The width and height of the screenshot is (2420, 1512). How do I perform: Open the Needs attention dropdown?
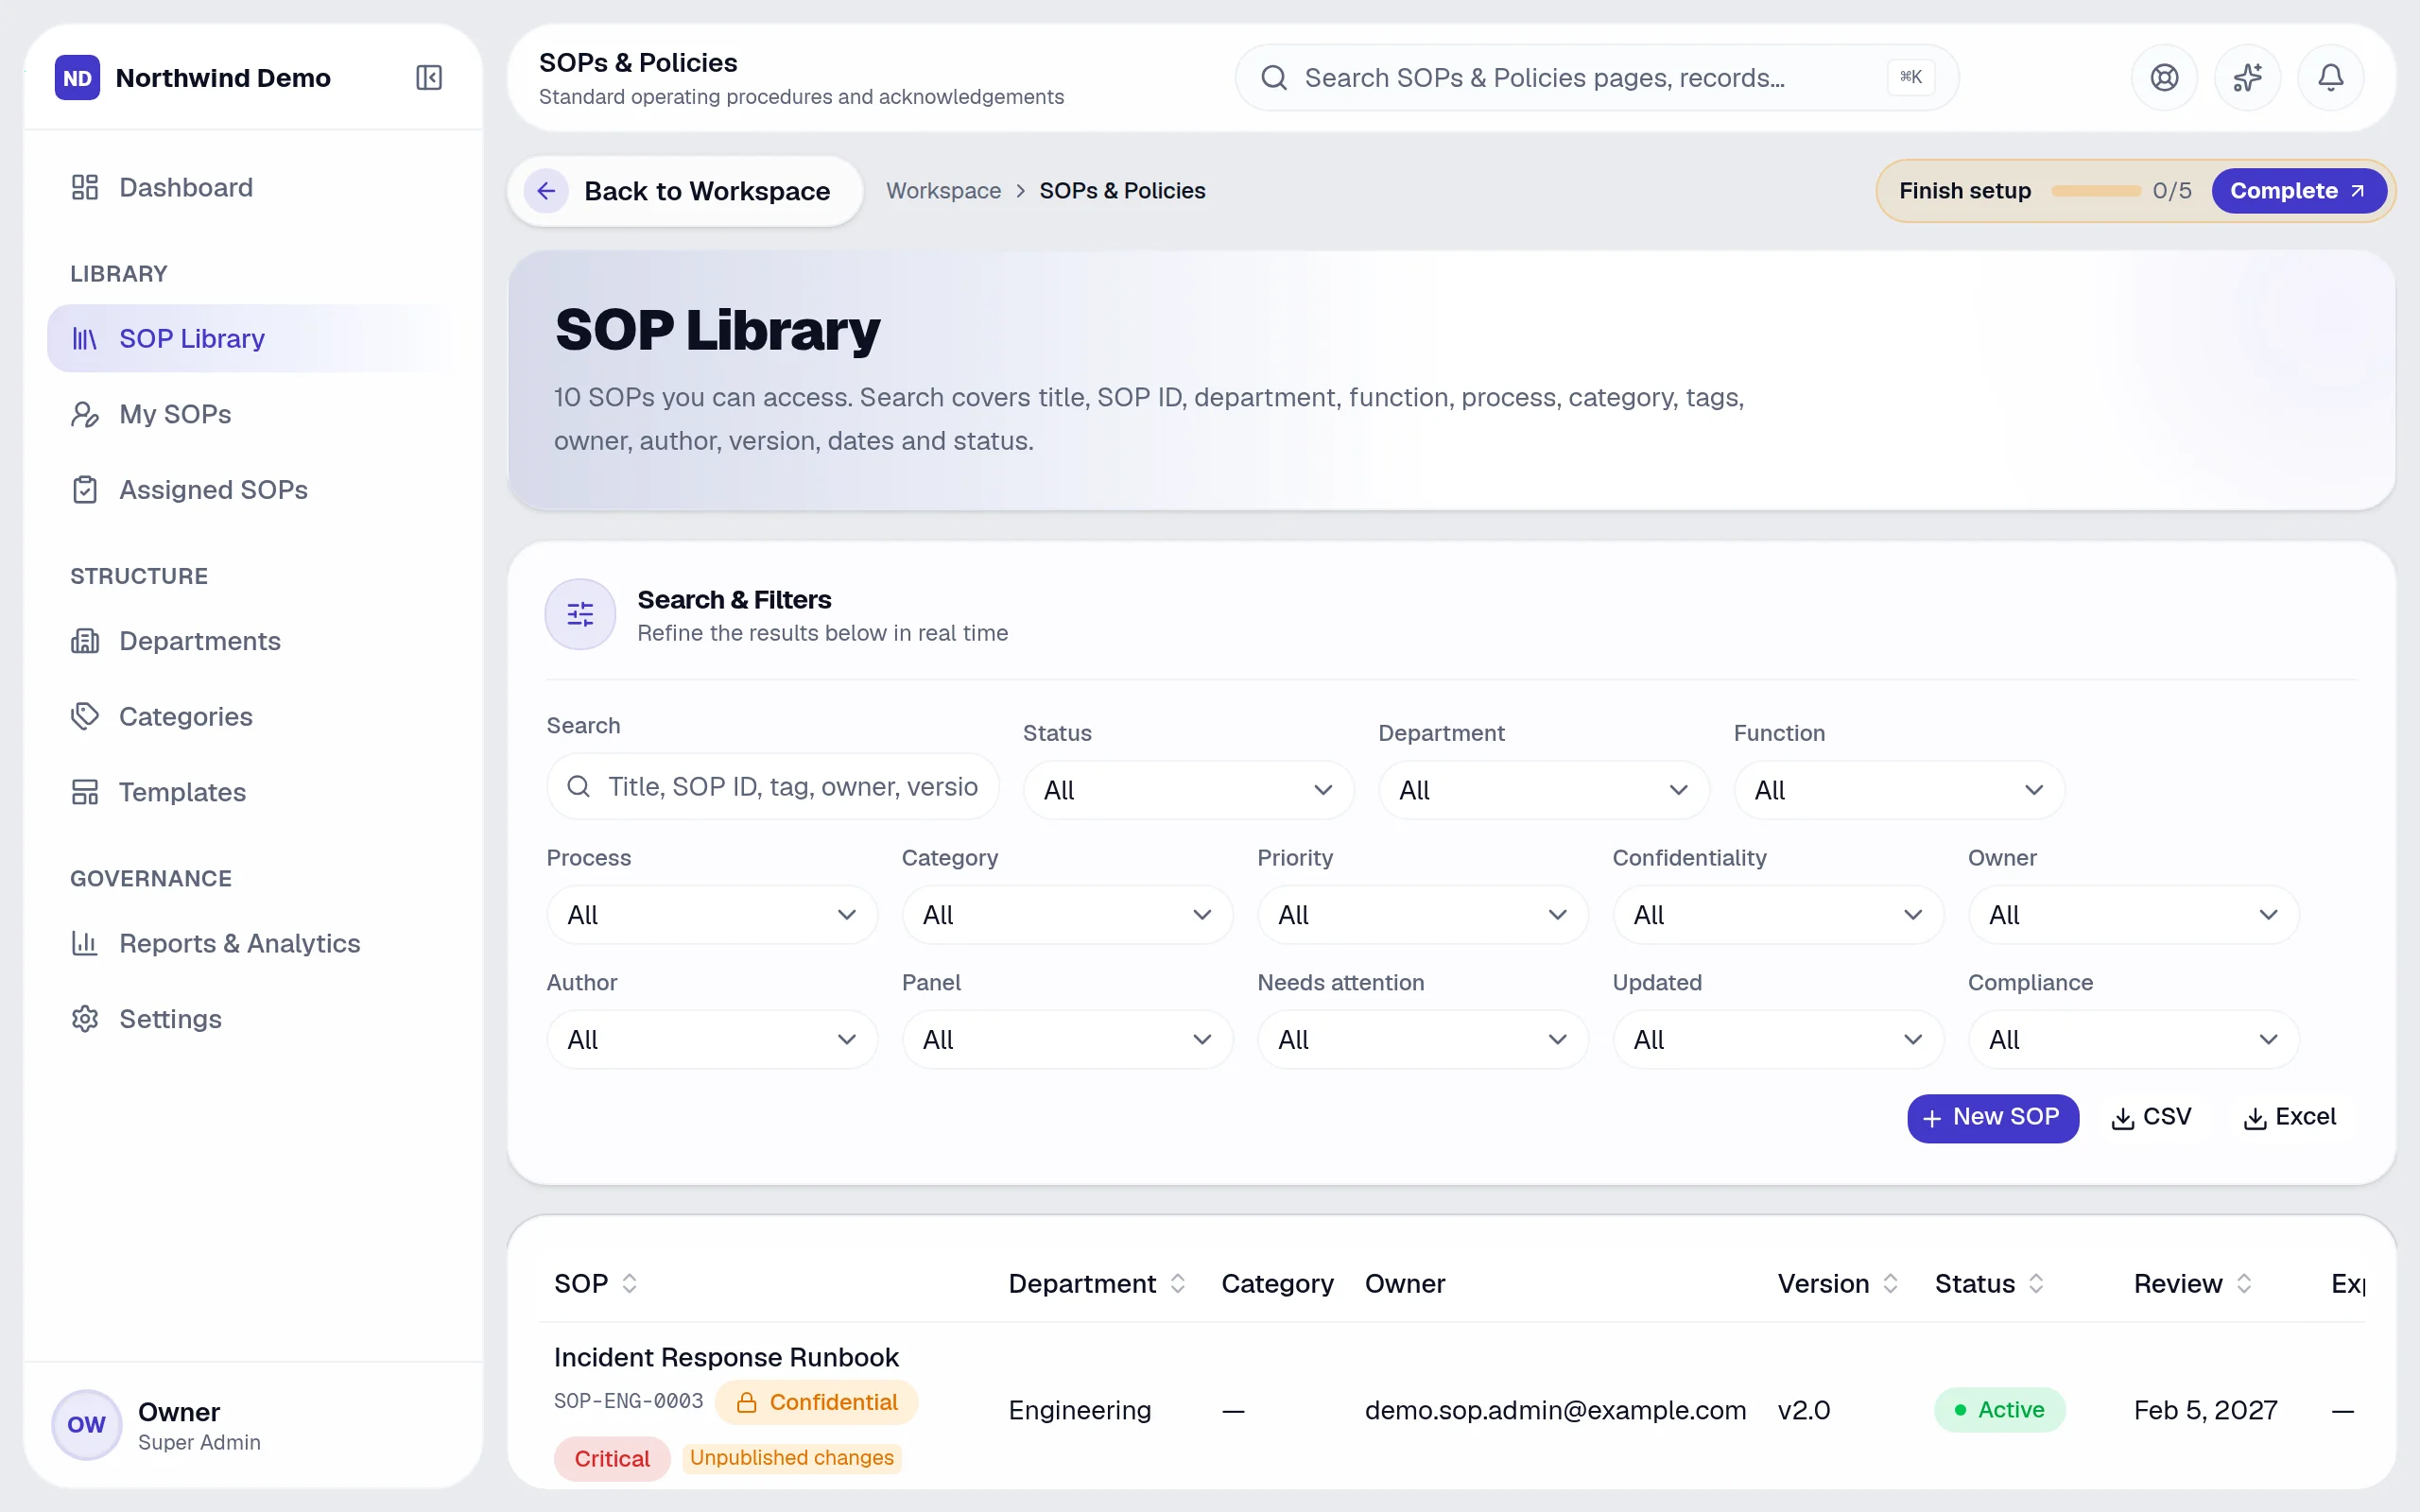pyautogui.click(x=1422, y=1040)
